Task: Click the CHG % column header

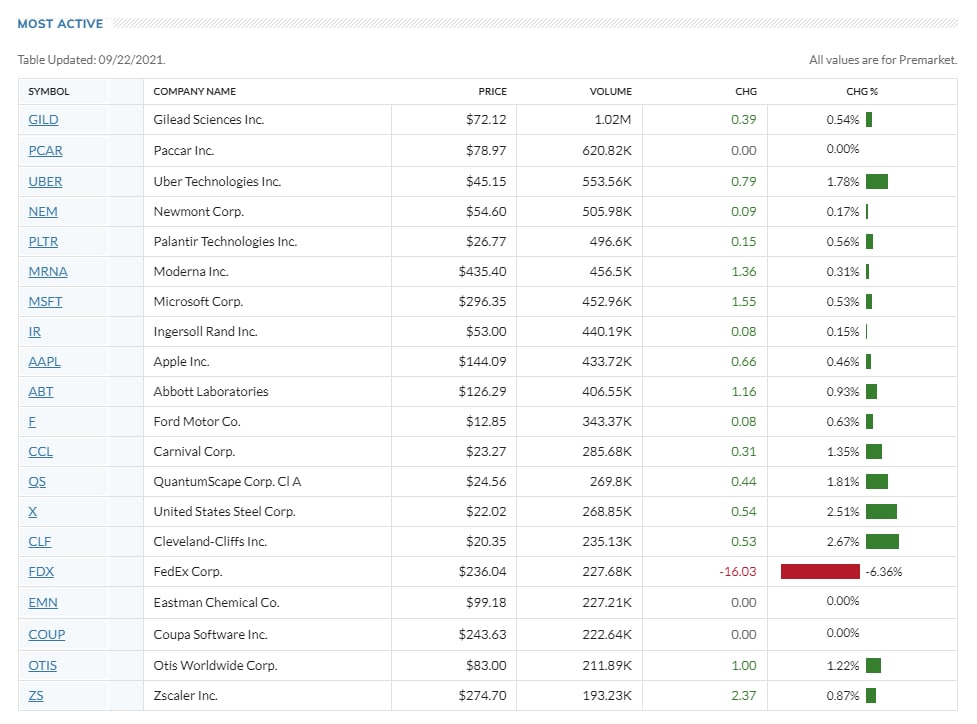Action: pos(862,92)
